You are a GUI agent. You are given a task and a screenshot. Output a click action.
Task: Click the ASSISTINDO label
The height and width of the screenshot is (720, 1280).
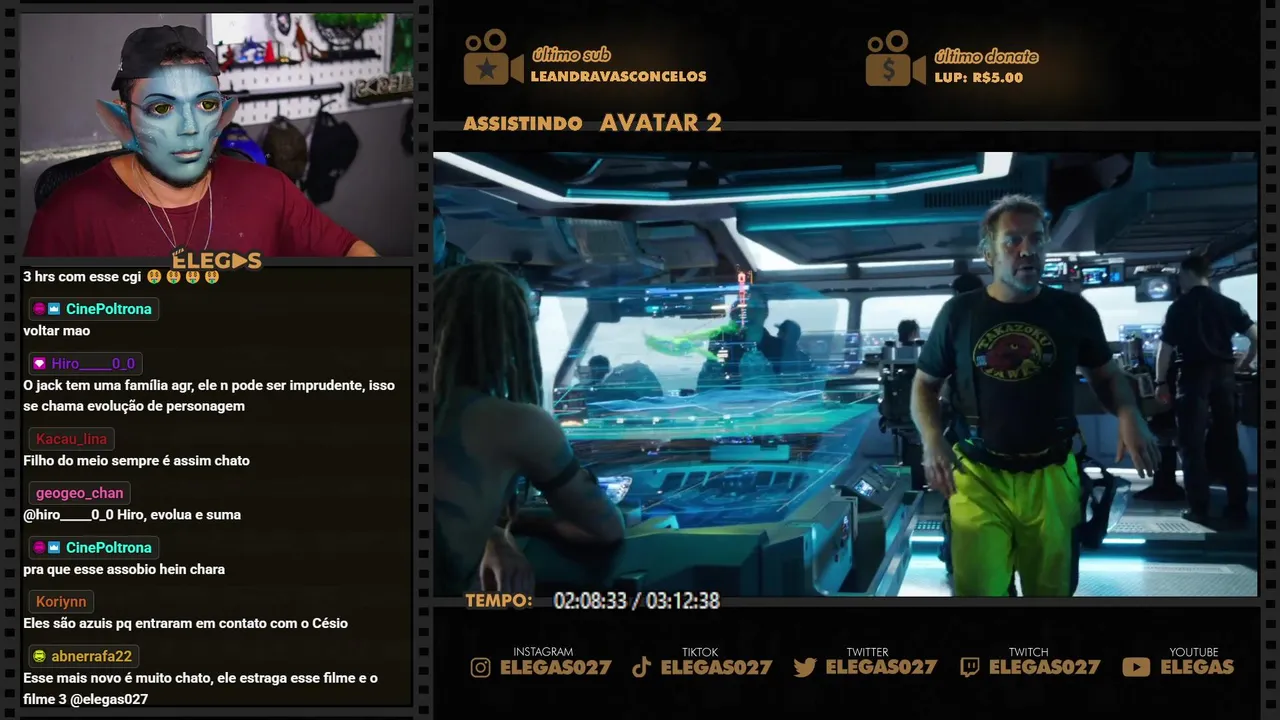[523, 124]
